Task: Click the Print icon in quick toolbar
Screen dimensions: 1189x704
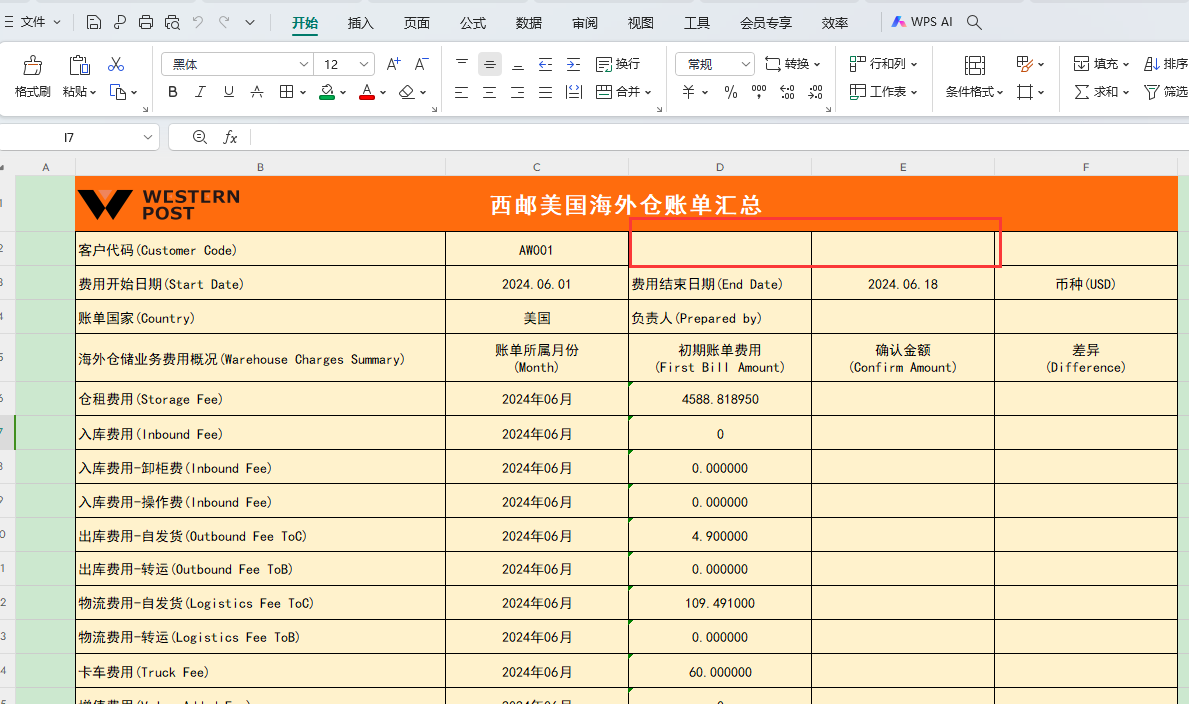Action: pos(146,23)
